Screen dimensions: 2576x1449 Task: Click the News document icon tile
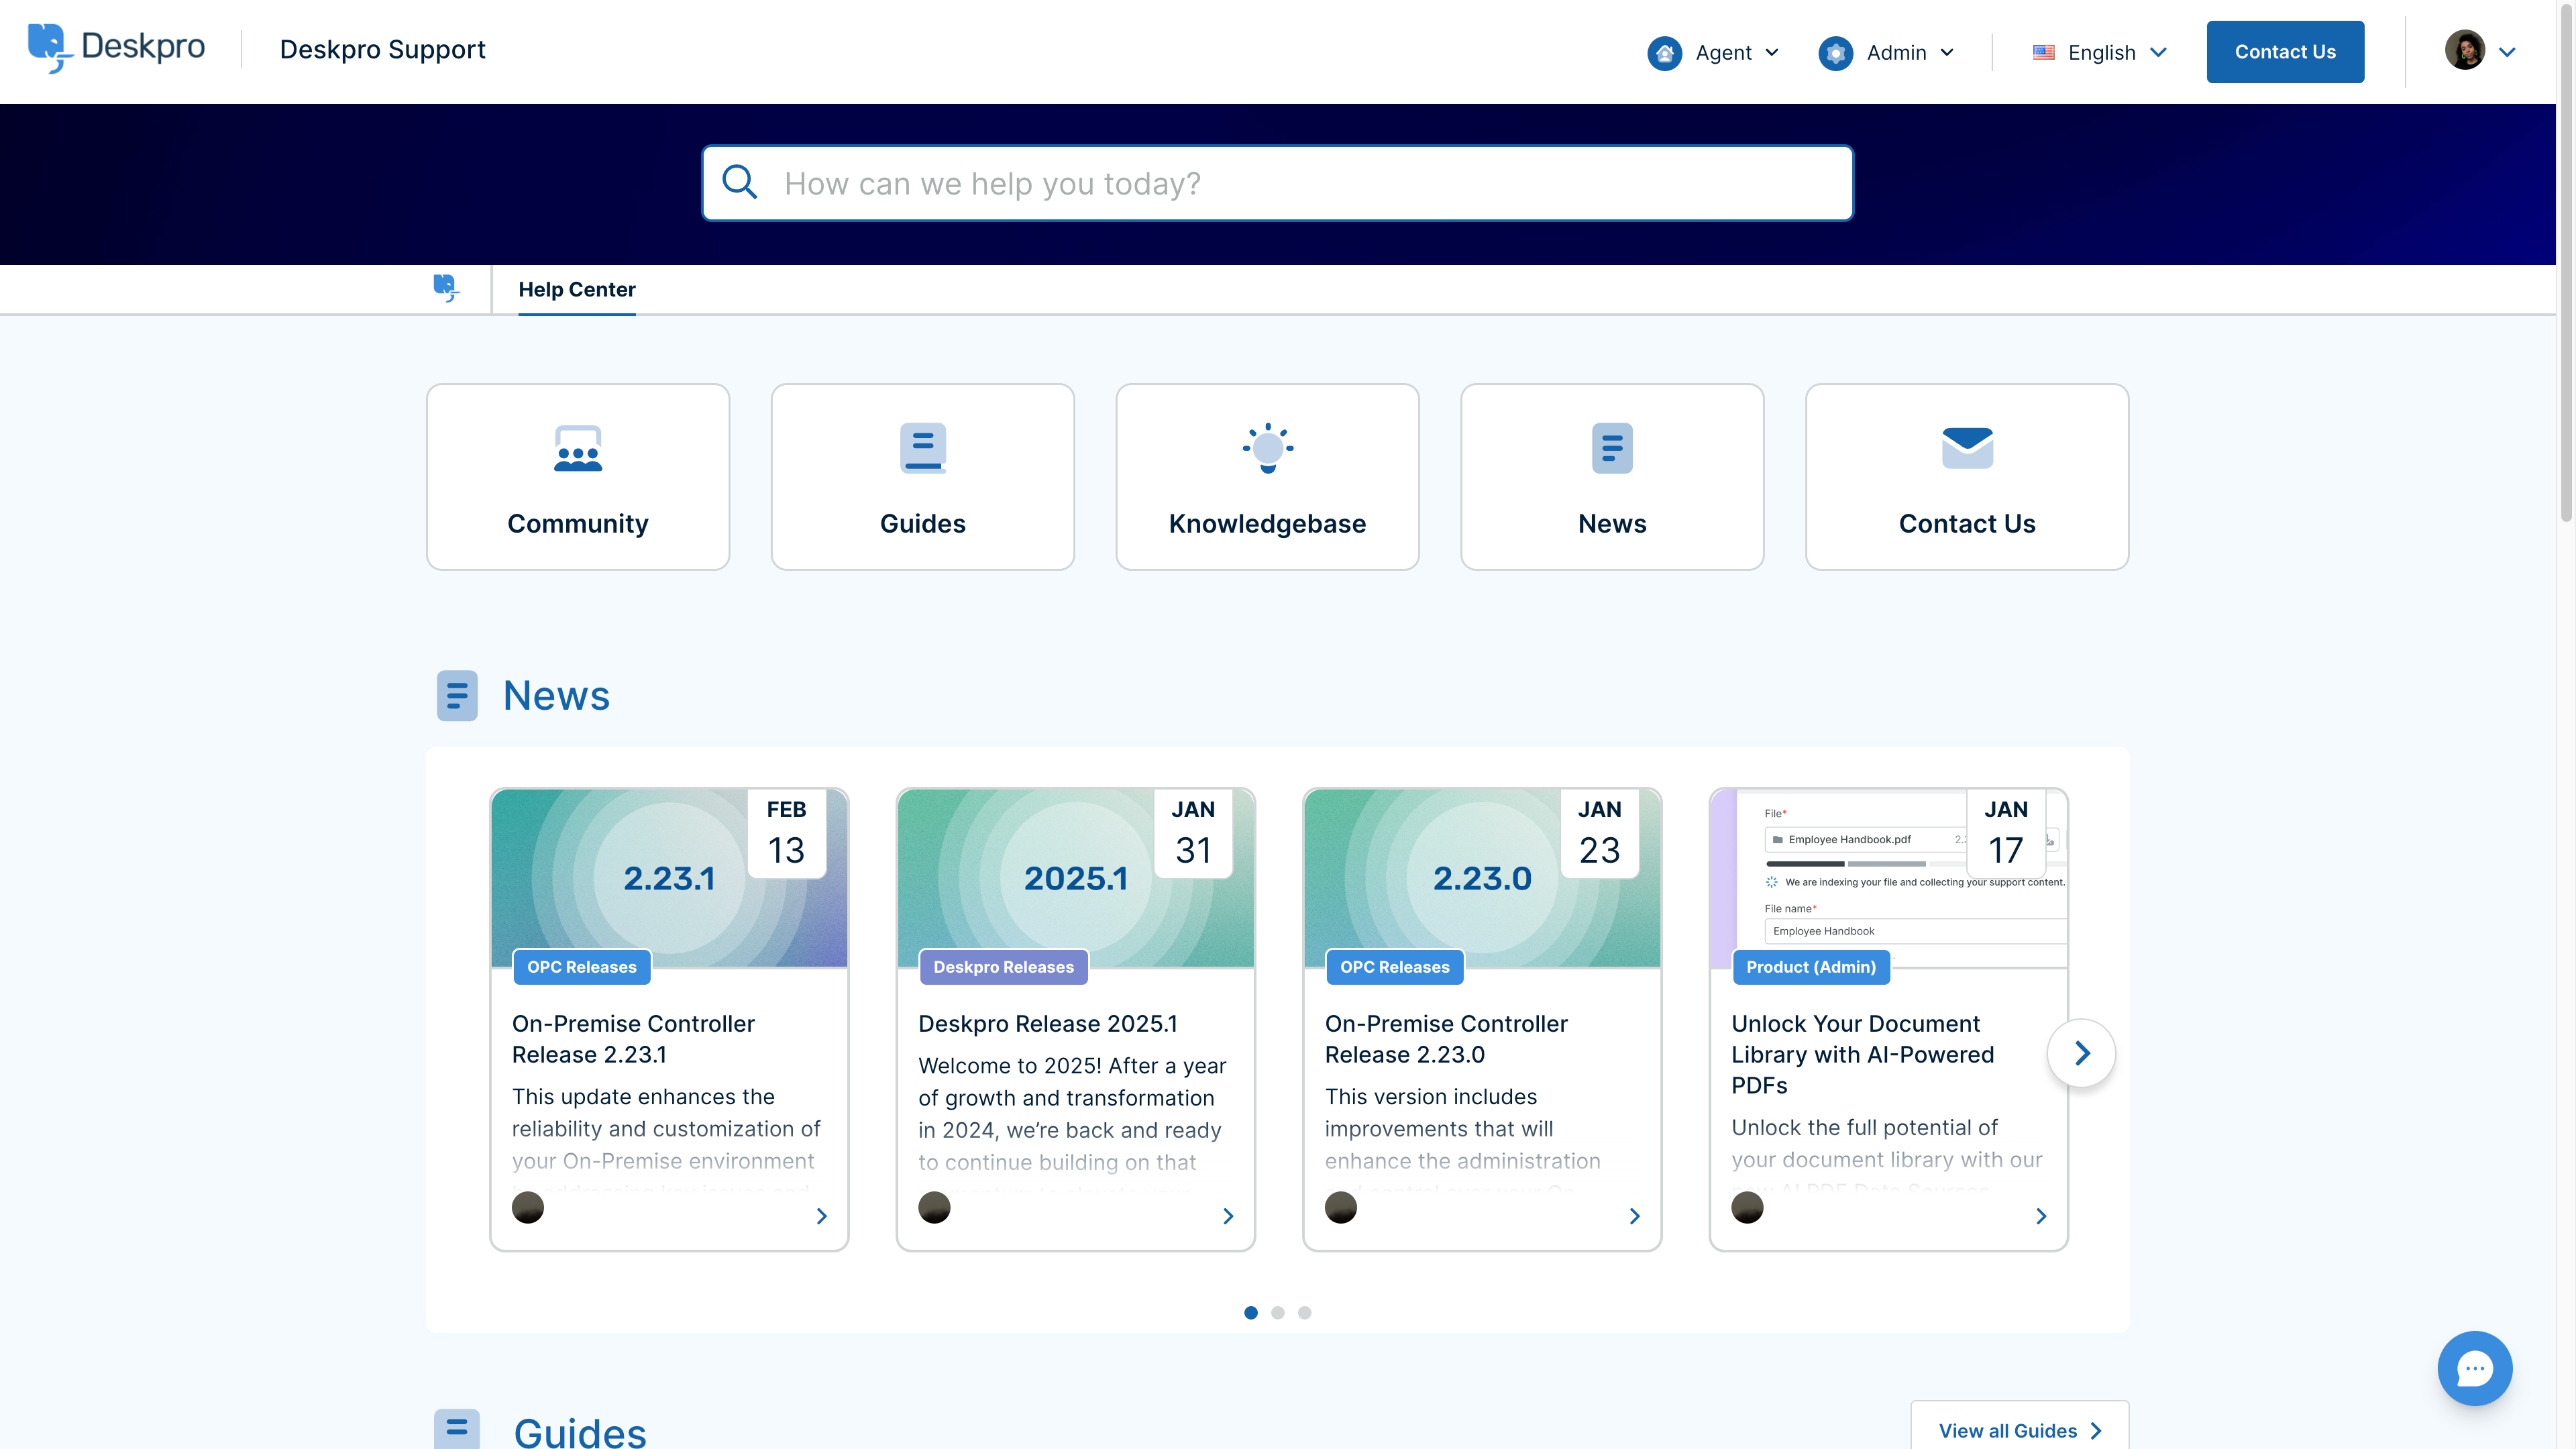click(1612, 448)
